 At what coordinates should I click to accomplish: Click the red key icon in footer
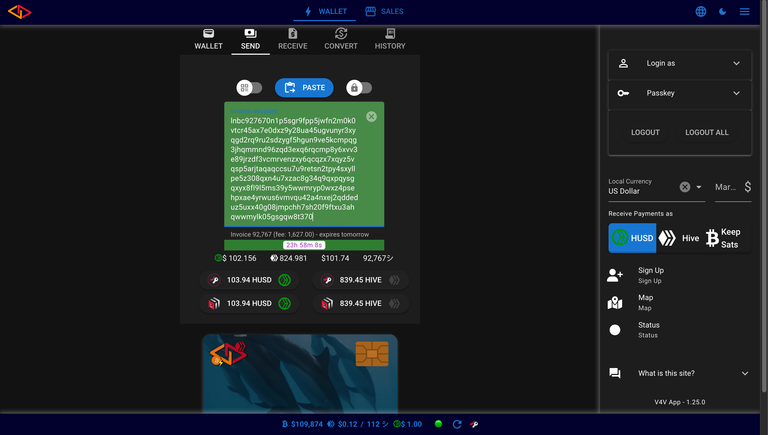(474, 424)
